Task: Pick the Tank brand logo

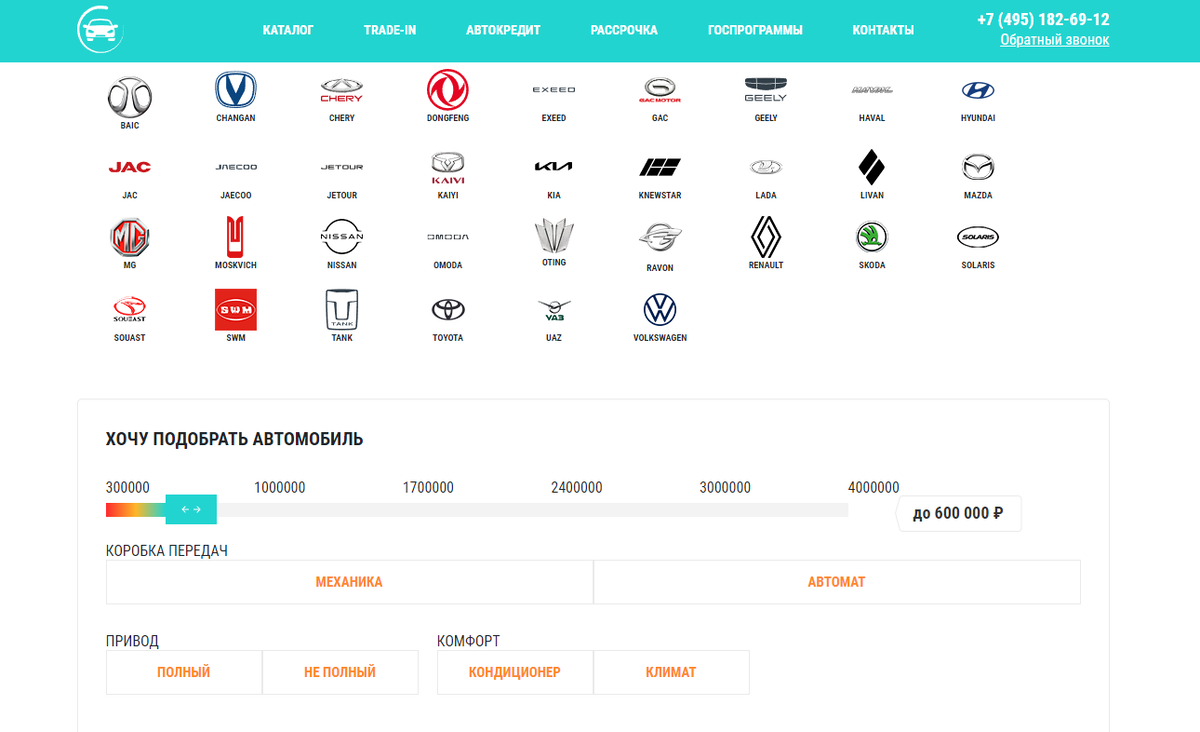Action: pyautogui.click(x=342, y=309)
